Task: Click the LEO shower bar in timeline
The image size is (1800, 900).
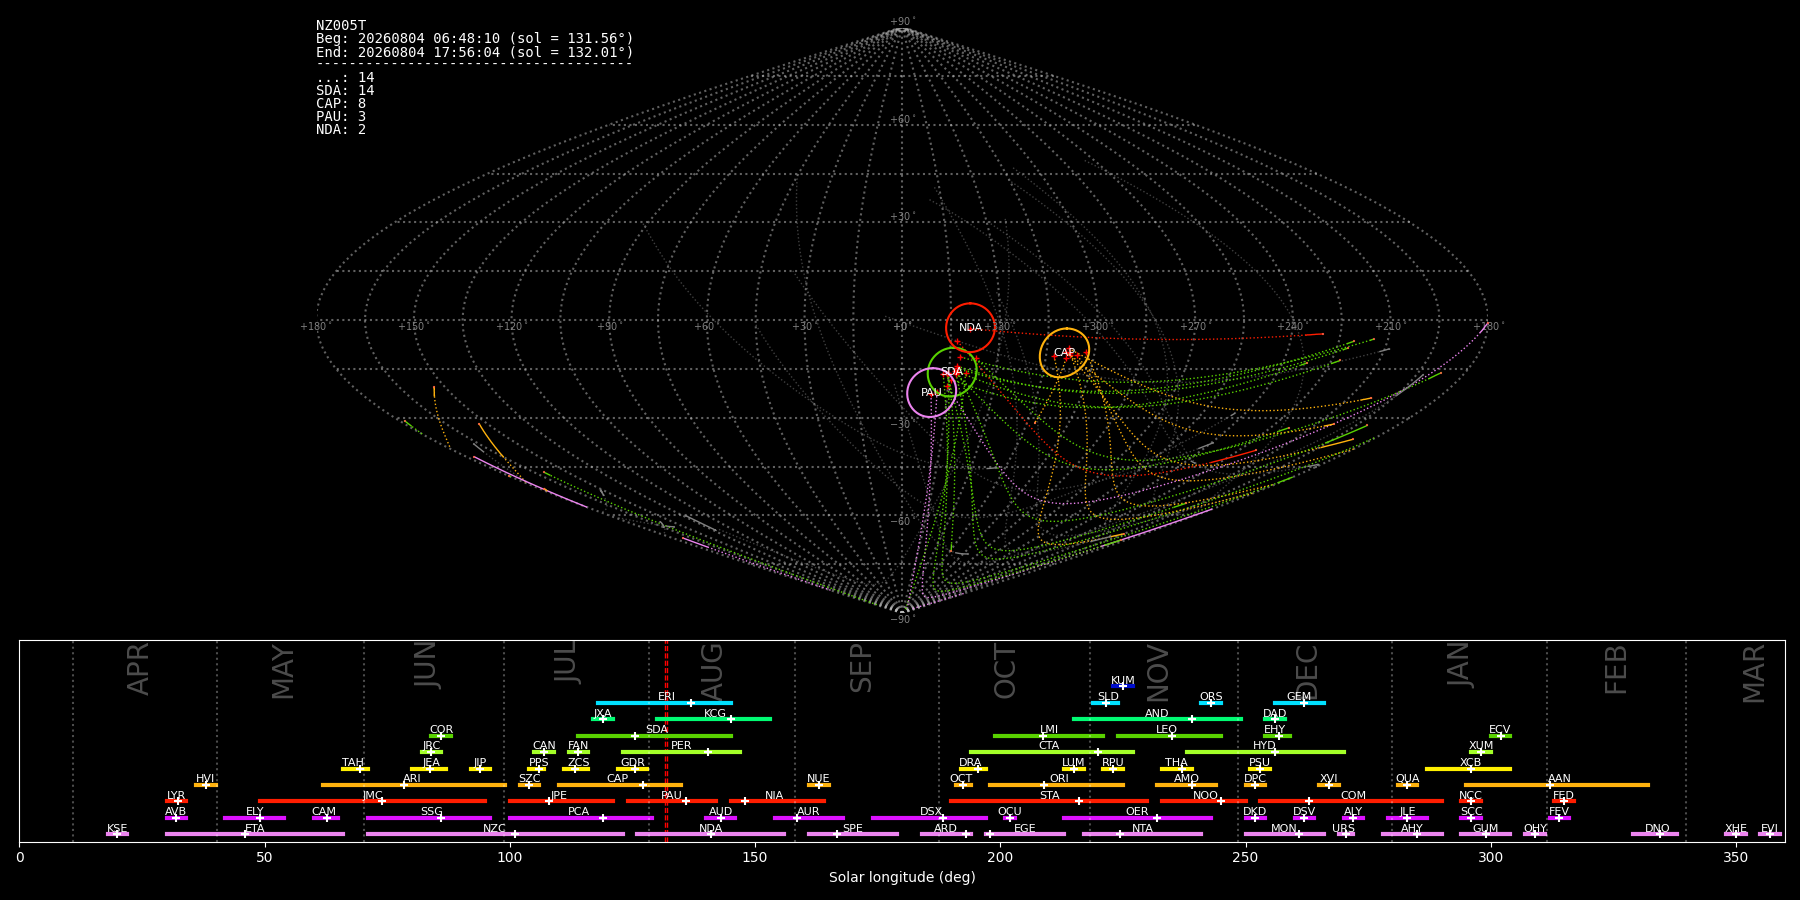Action: [x=1169, y=736]
